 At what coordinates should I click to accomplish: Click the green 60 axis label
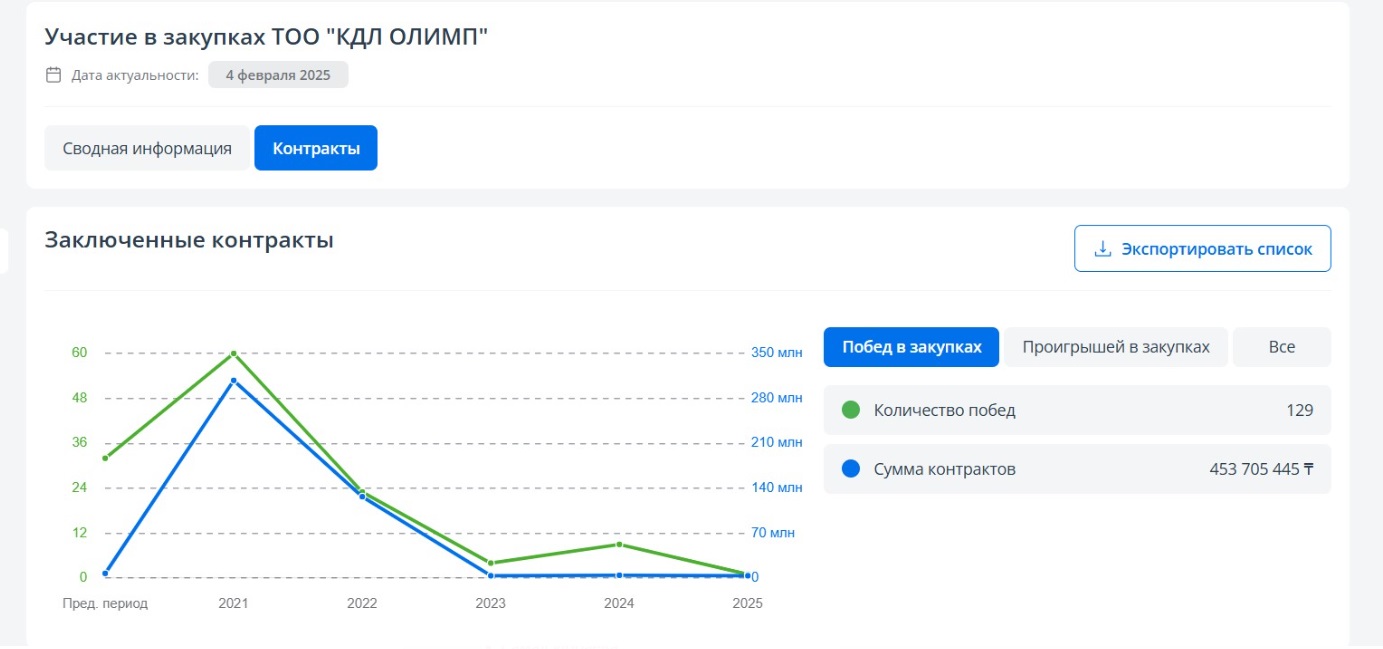[79, 353]
